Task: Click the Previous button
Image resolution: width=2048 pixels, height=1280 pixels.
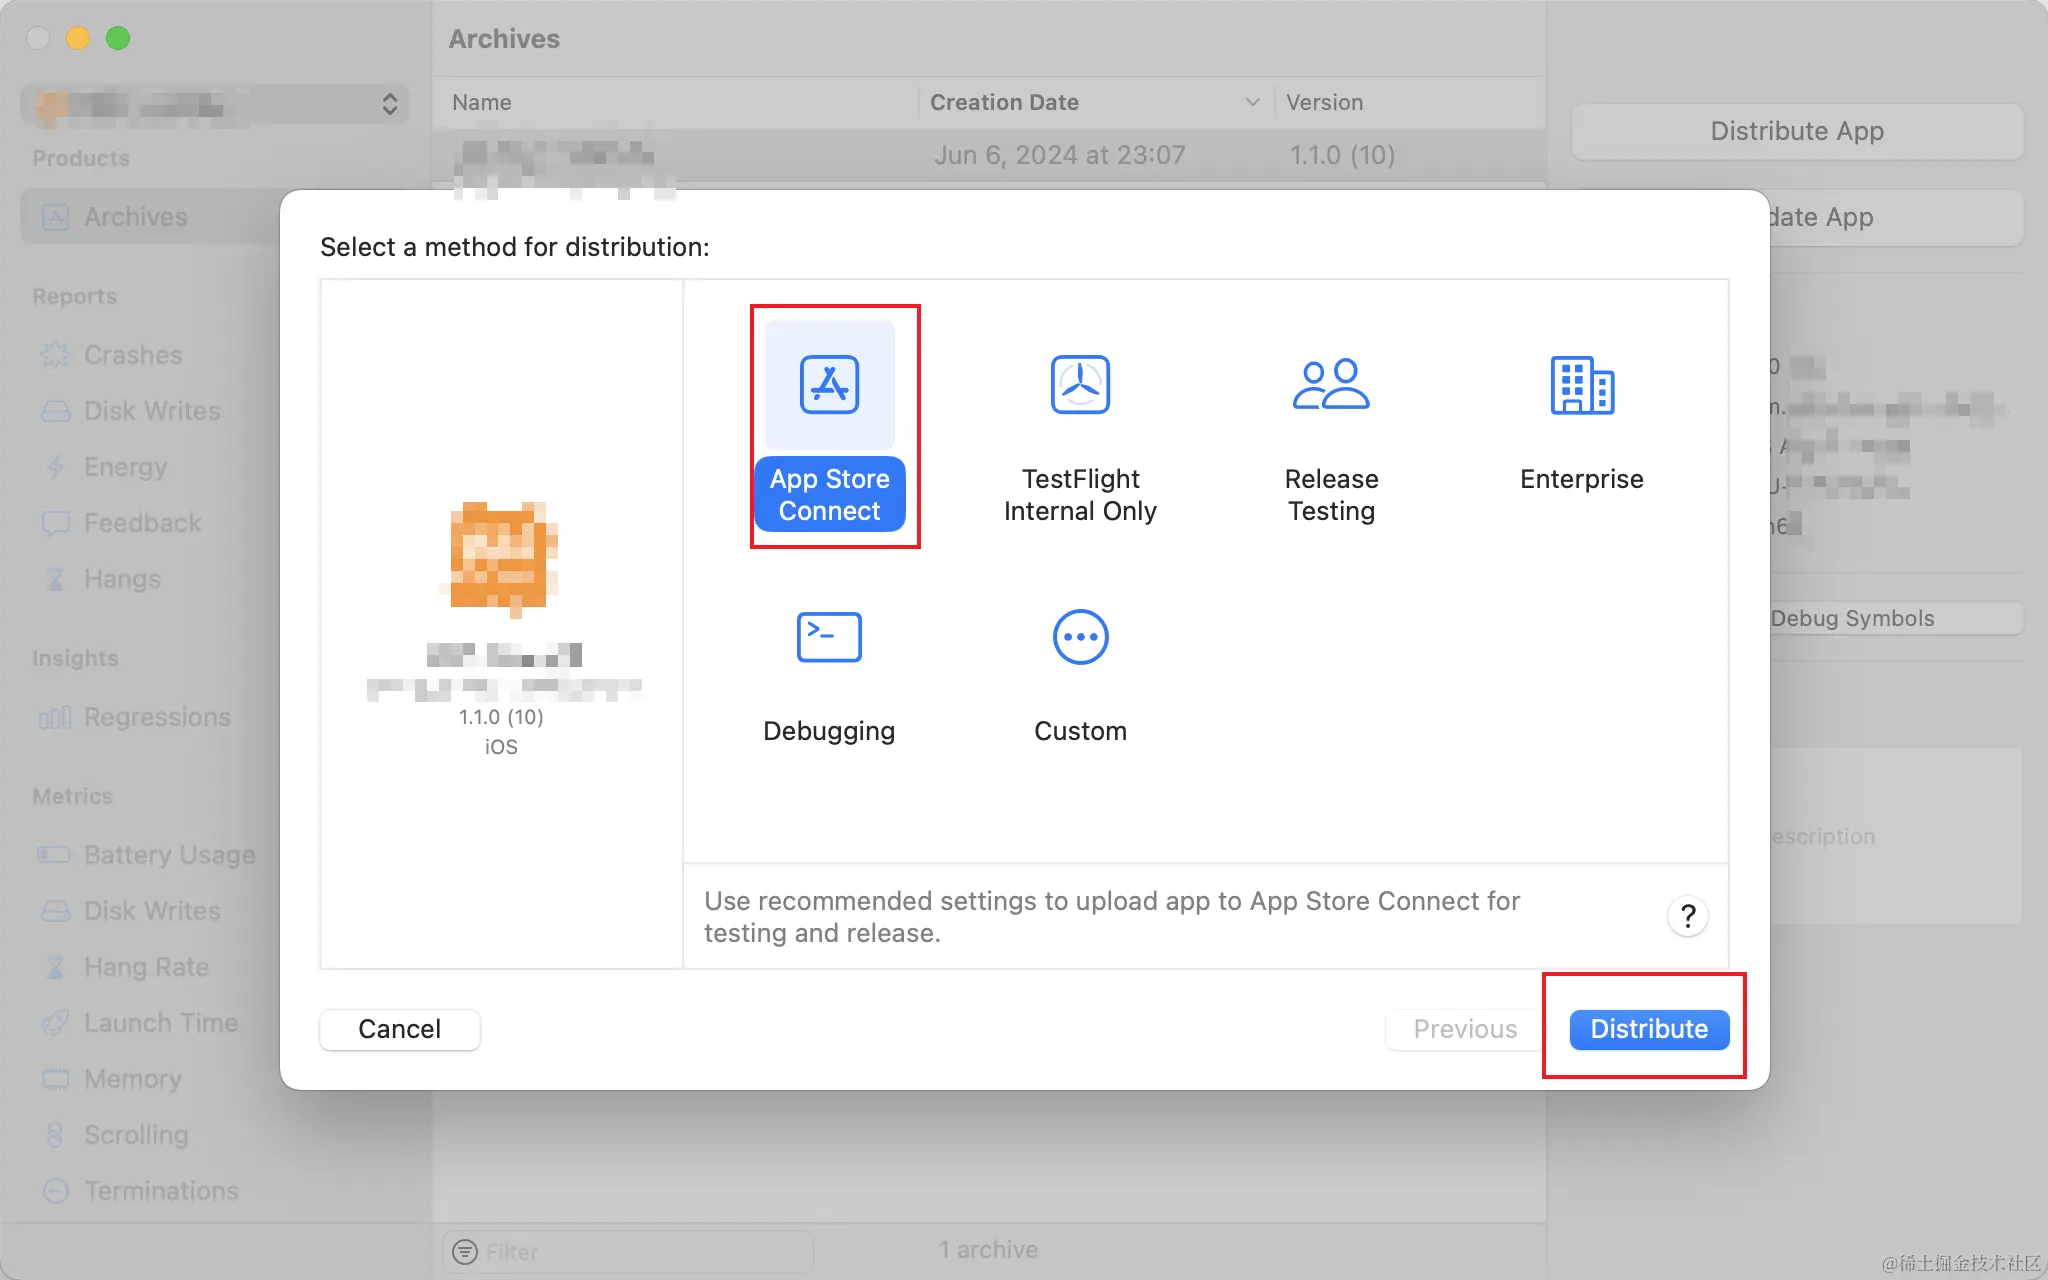Action: pyautogui.click(x=1464, y=1029)
